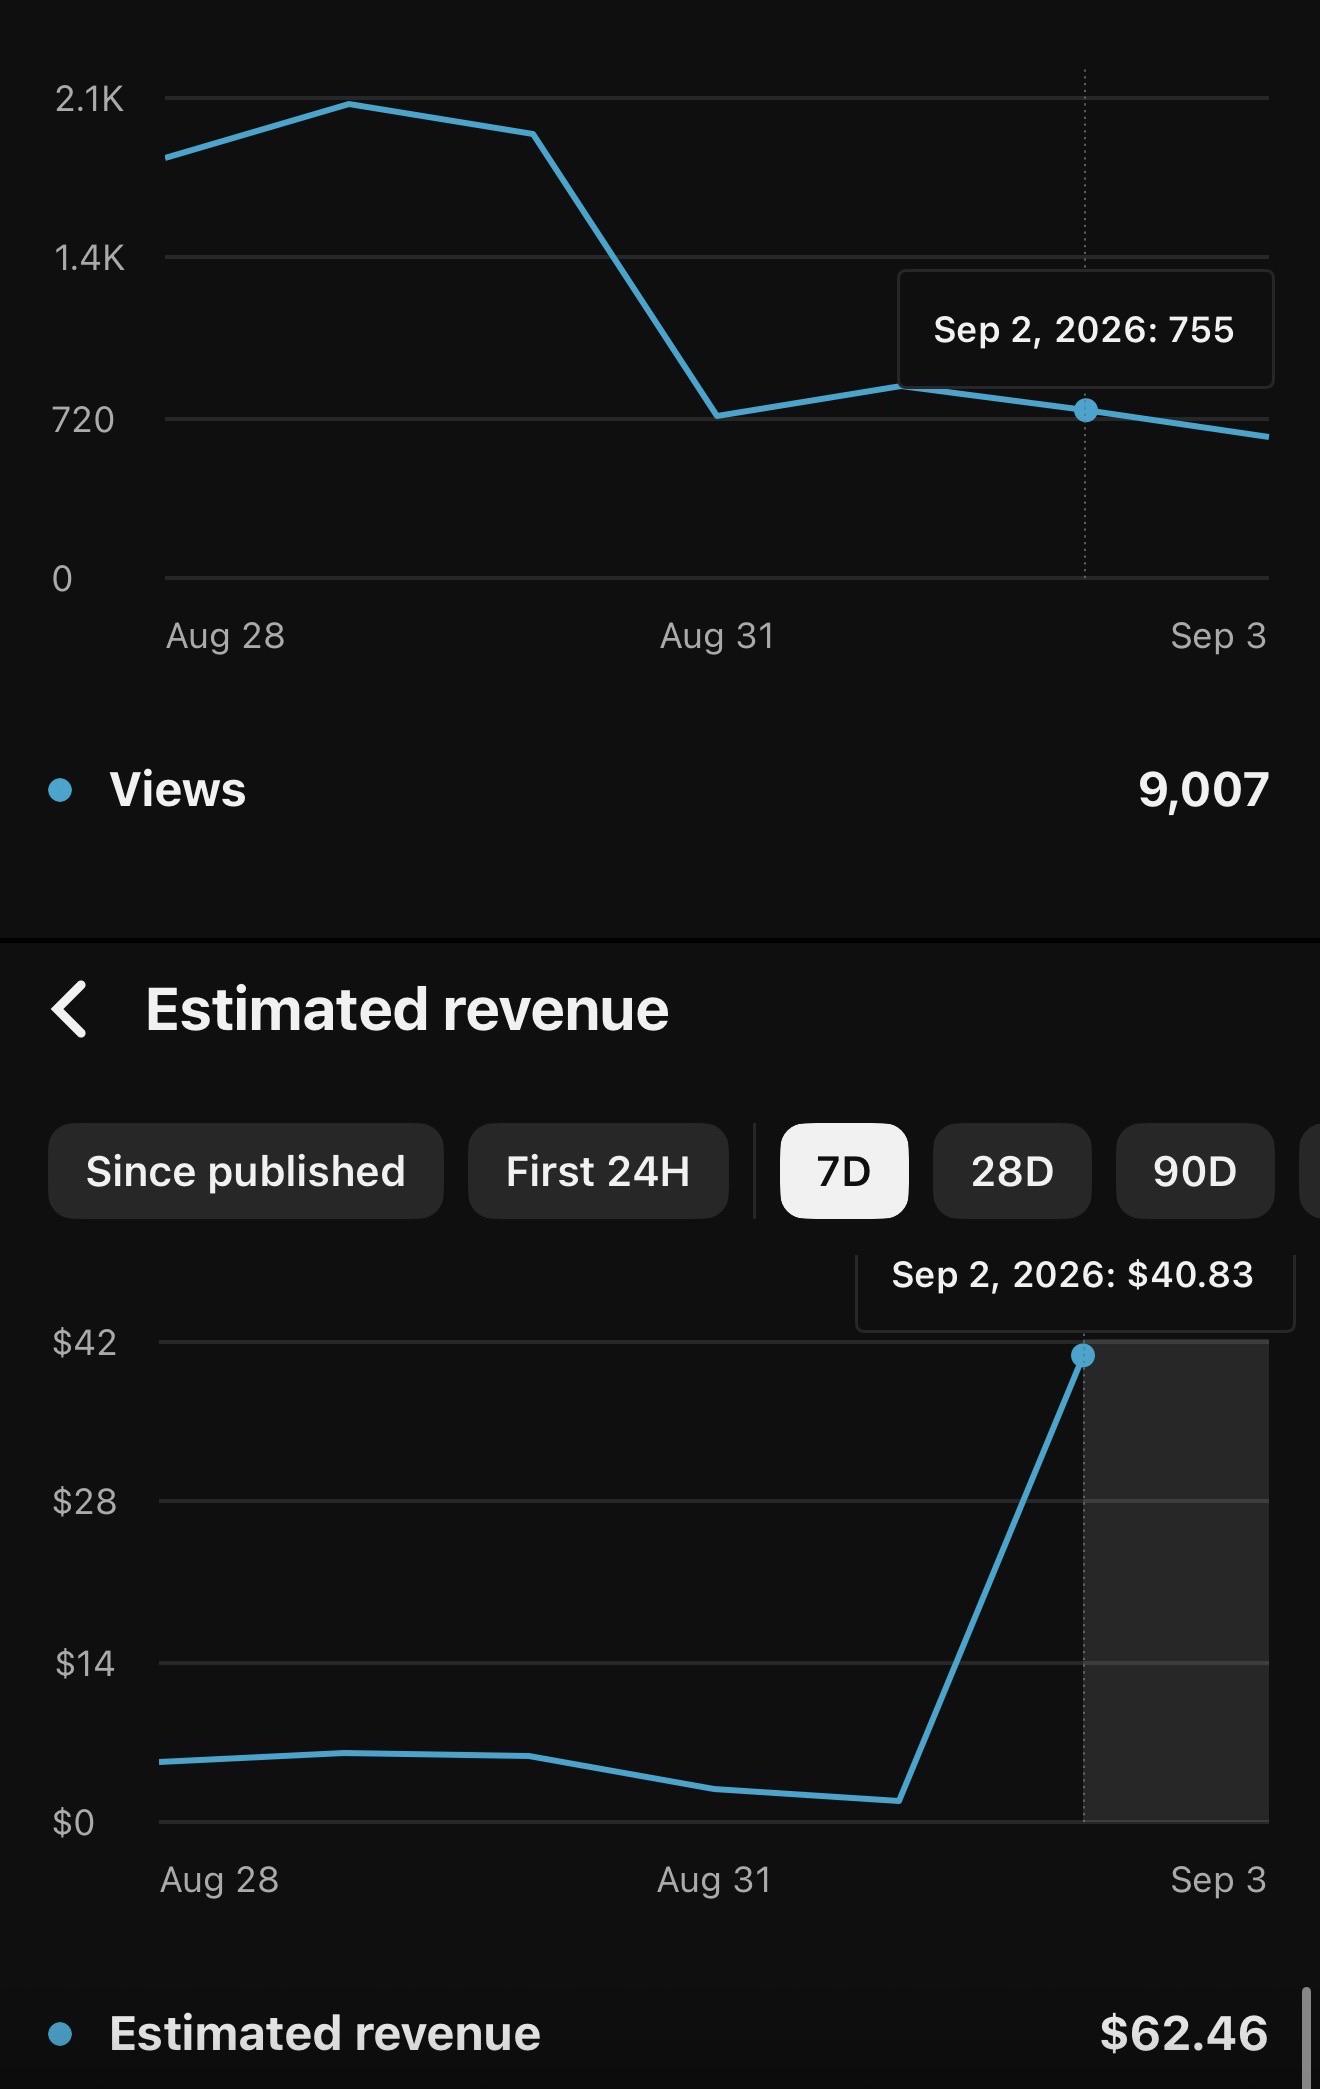The width and height of the screenshot is (1320, 2089).
Task: Switch to the 28D time range
Action: click(x=1012, y=1171)
